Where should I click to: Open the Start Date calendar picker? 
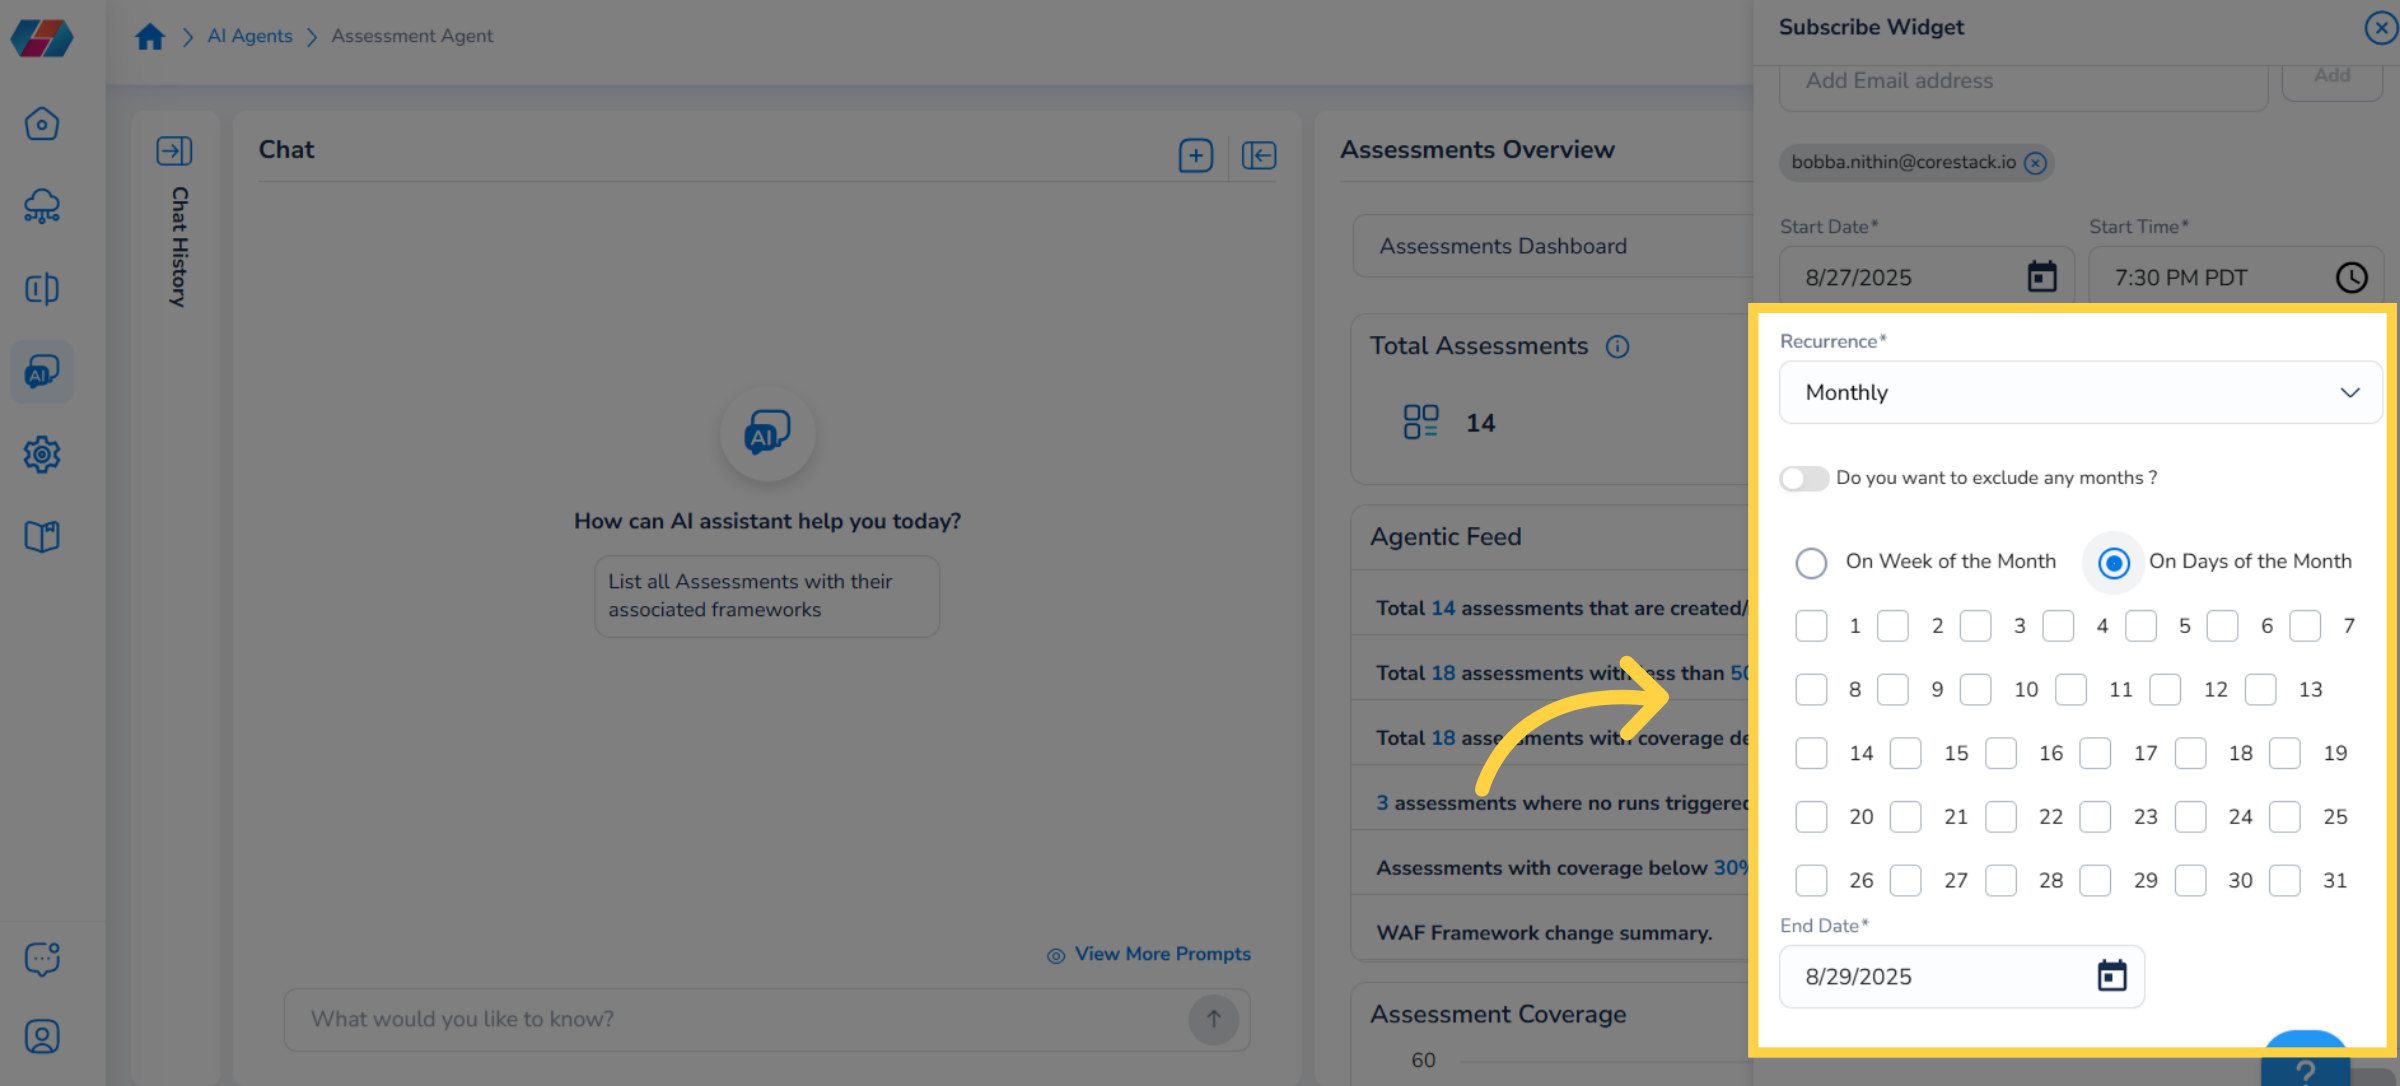coord(2041,277)
